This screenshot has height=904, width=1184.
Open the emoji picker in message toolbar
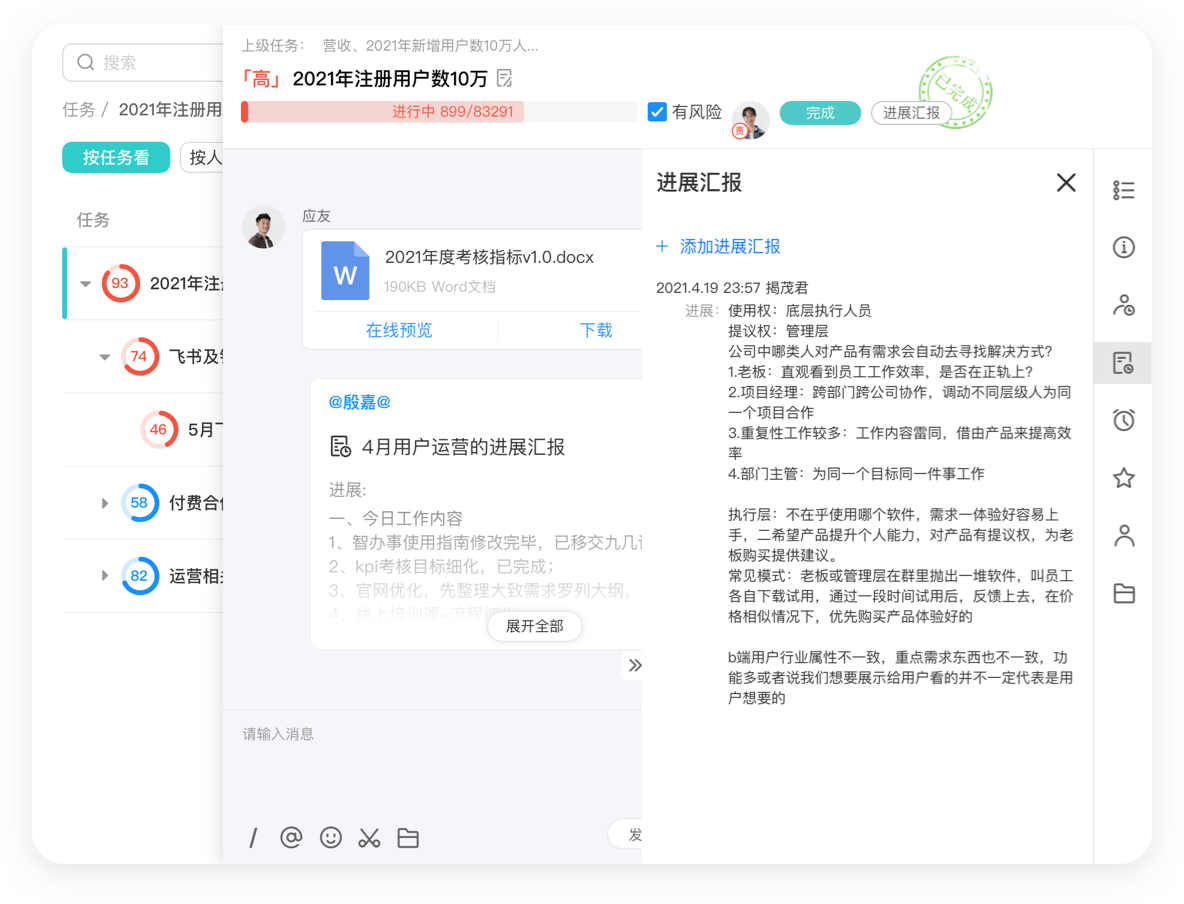coord(331,837)
